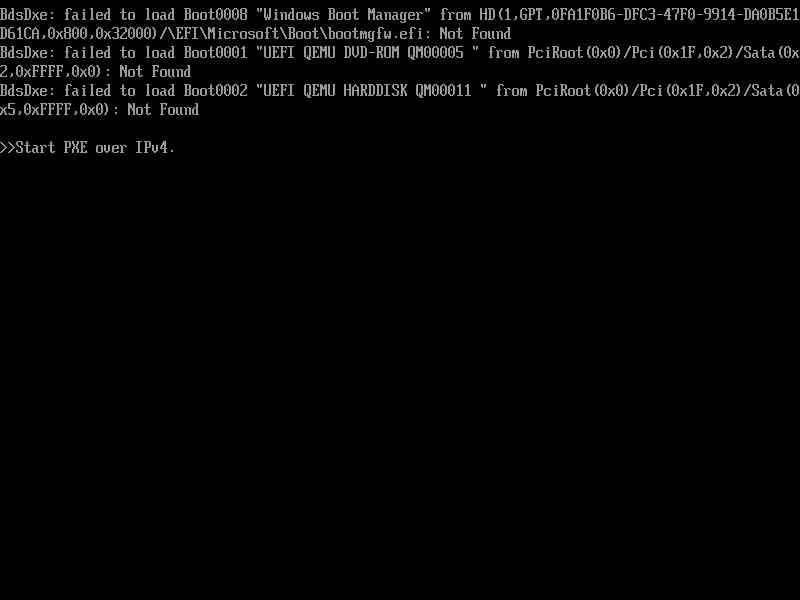The width and height of the screenshot is (800, 600).
Task: Click 'Not Found' after 2,0xFFFF,0x0)
Action: (155, 71)
